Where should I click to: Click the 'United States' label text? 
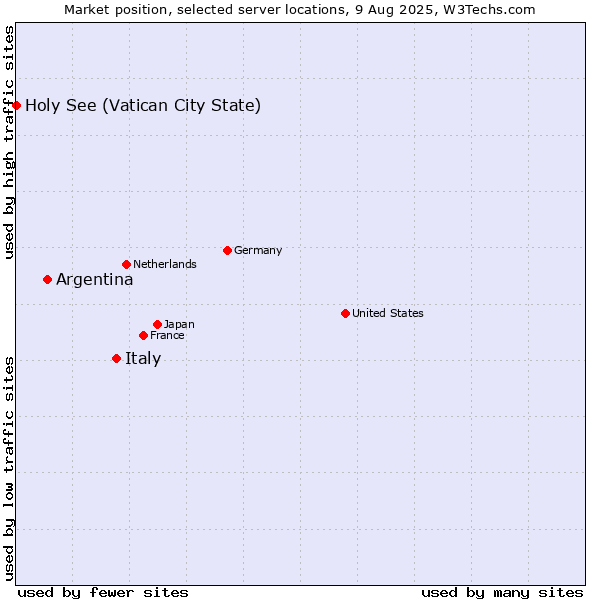click(x=388, y=313)
